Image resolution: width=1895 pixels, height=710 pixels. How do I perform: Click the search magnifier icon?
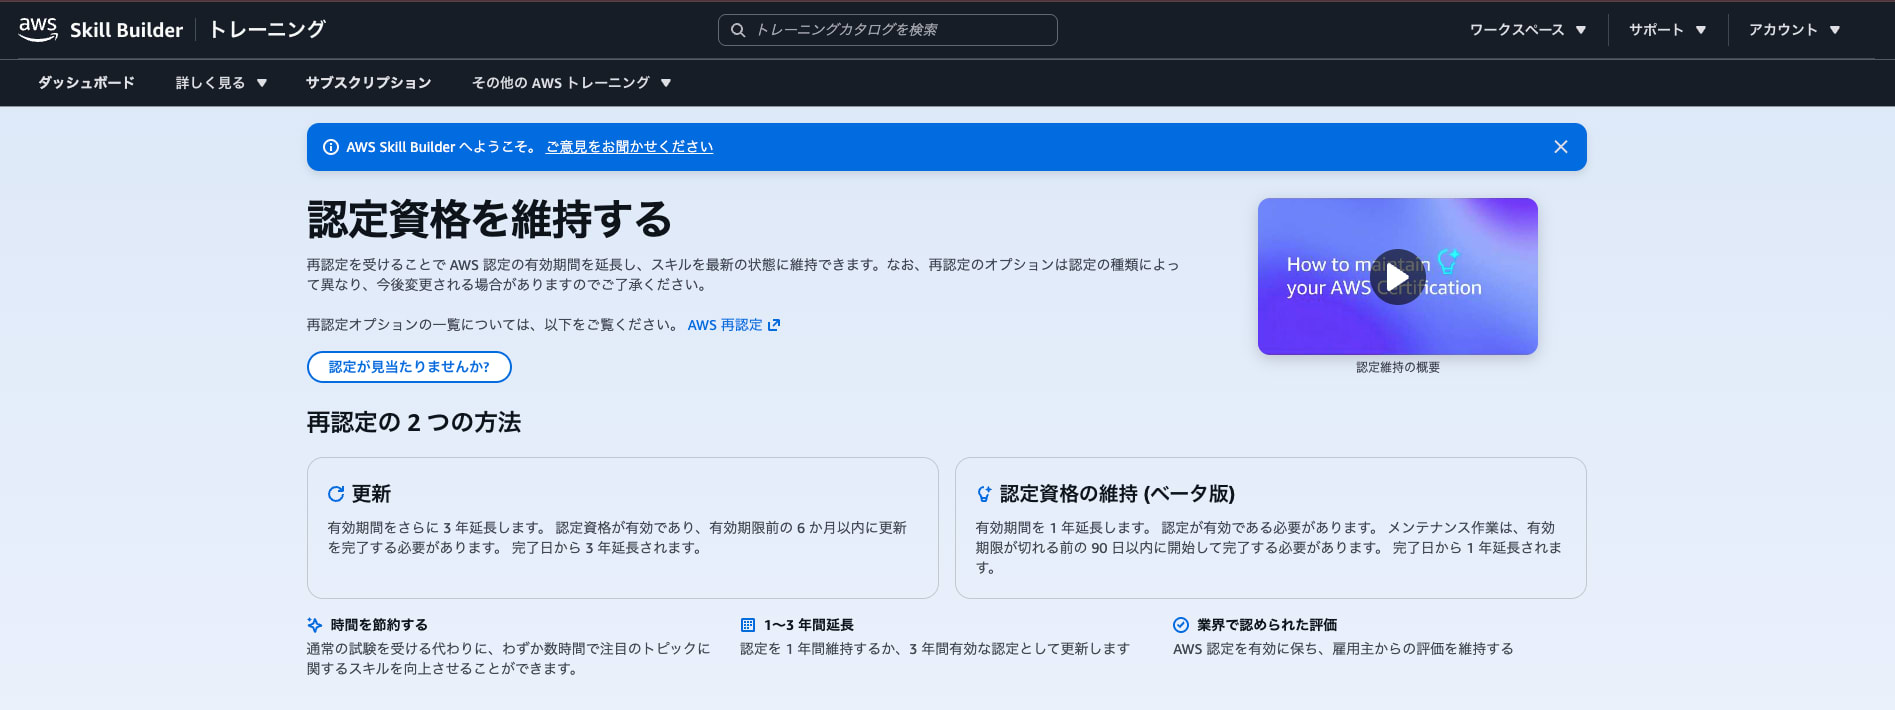738,30
